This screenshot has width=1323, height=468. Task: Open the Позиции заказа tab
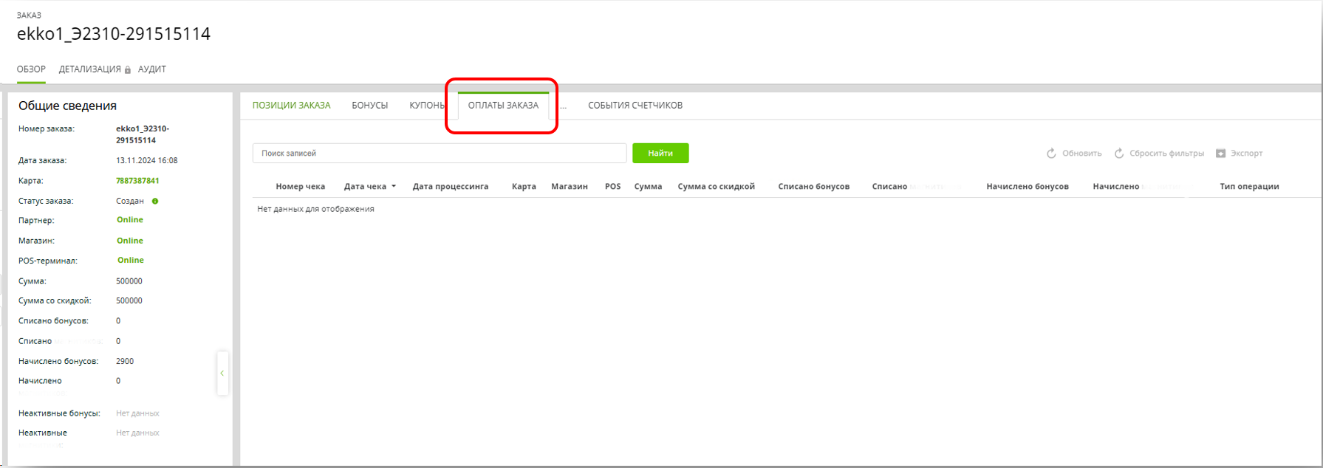click(291, 105)
